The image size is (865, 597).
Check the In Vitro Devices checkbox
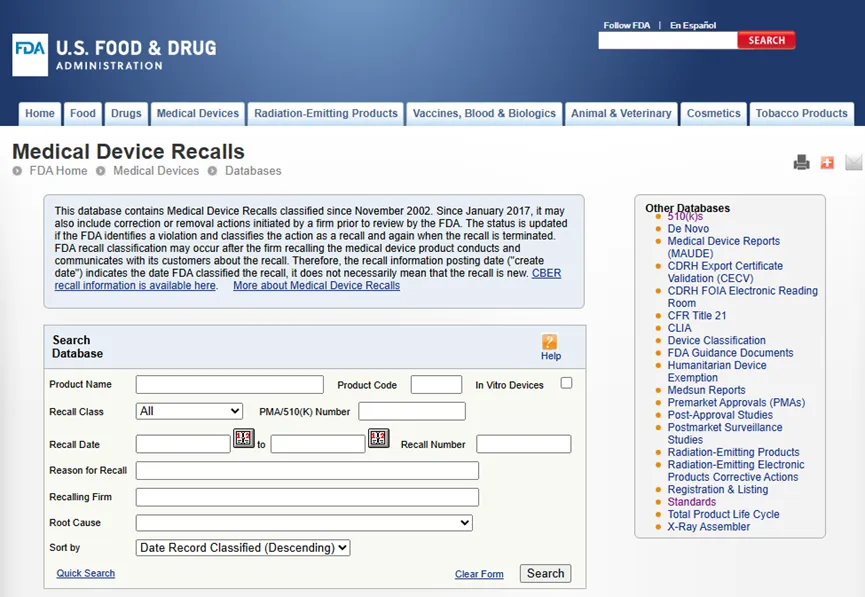click(x=566, y=383)
